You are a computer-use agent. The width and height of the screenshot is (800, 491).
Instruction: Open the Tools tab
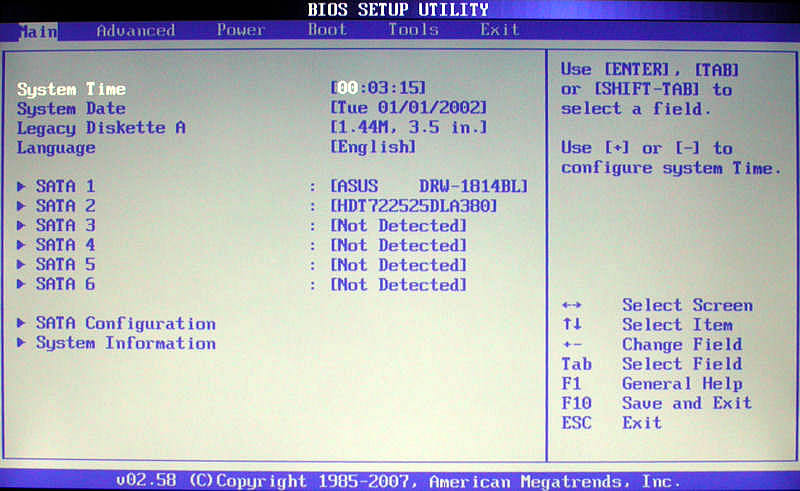click(414, 30)
